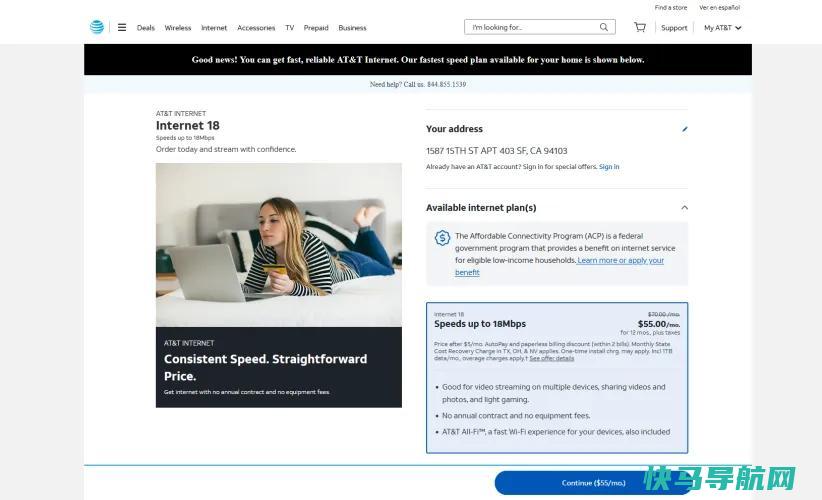
Task: Click the Sign in link
Action: (x=609, y=167)
